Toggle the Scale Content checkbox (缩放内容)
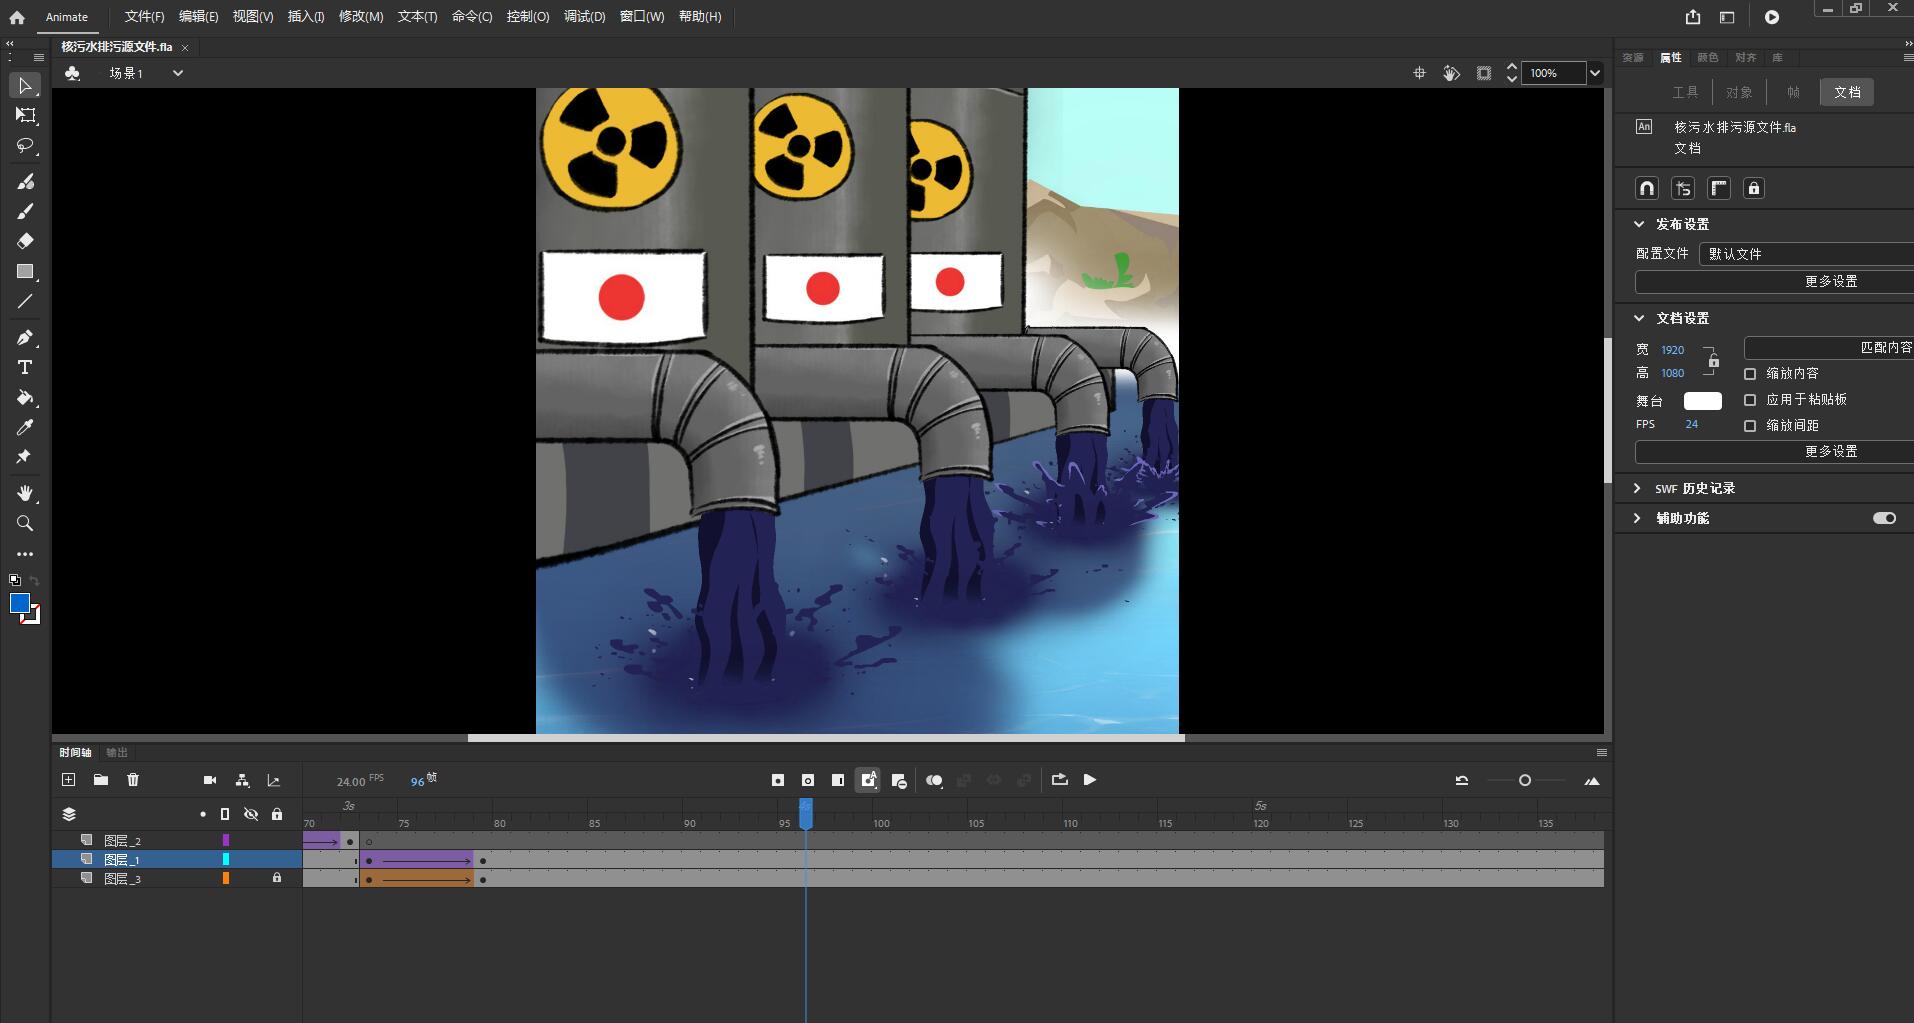1914x1023 pixels. [1750, 374]
